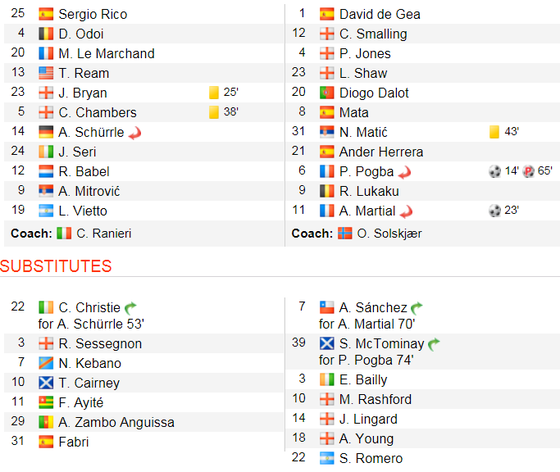Screen dimensions: 560x472
Task: Click the yellow card icon beside C. Chambers
Action: 214,112
